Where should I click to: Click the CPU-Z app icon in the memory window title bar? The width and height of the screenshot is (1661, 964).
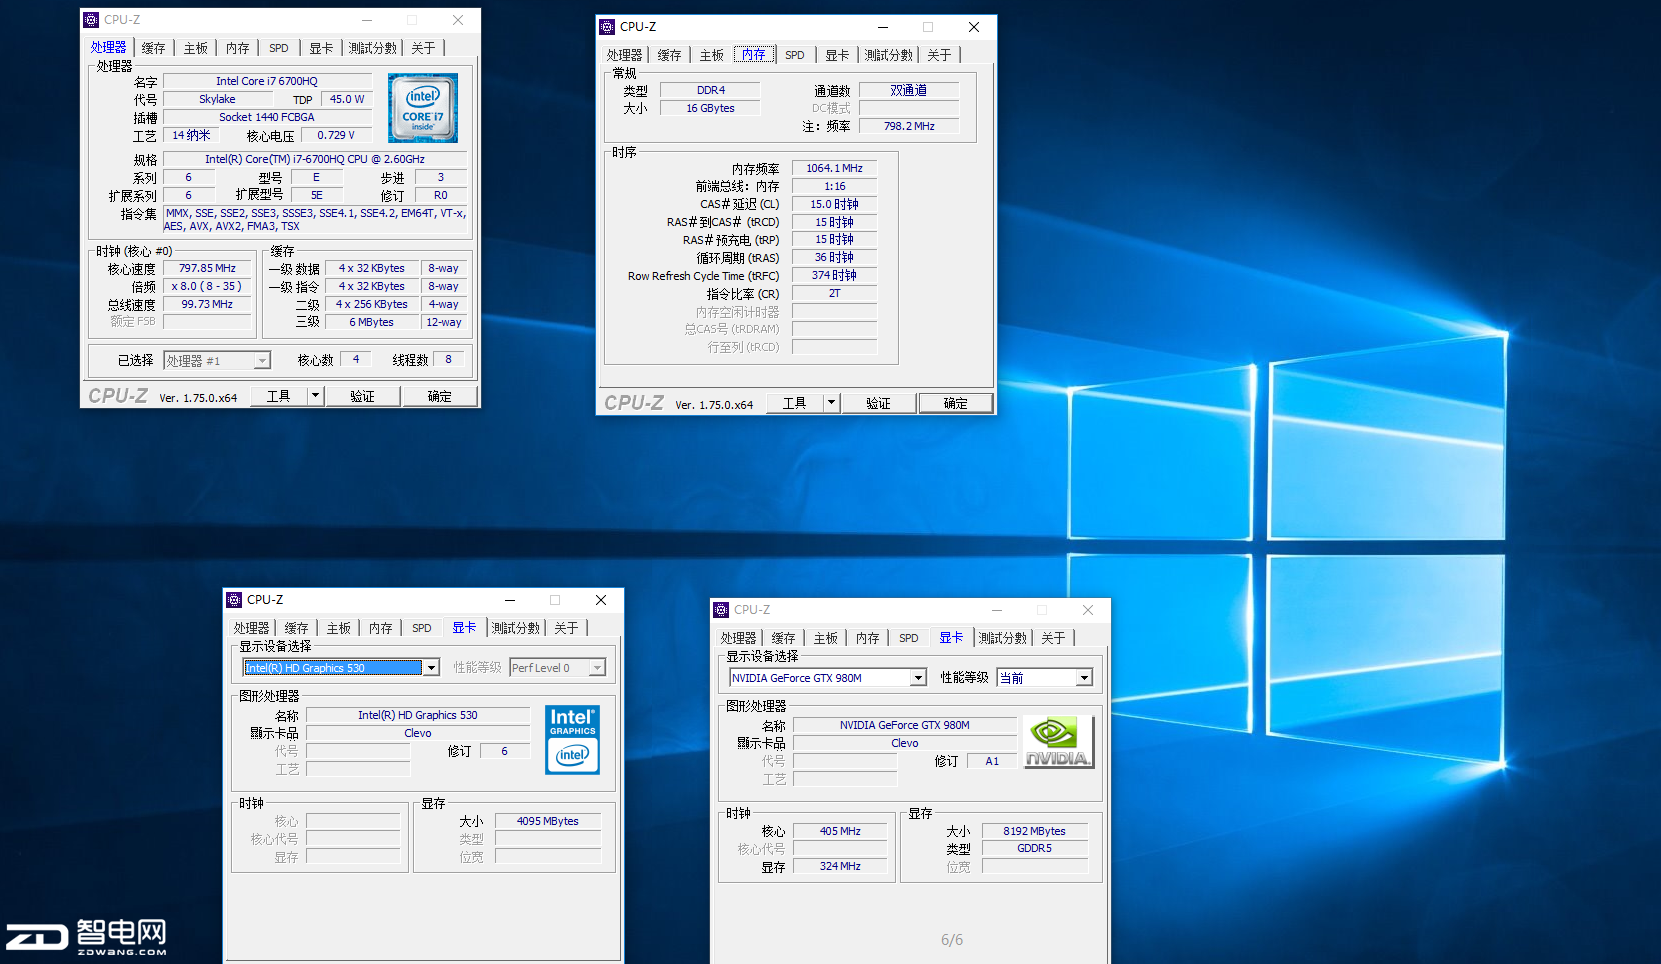607,27
